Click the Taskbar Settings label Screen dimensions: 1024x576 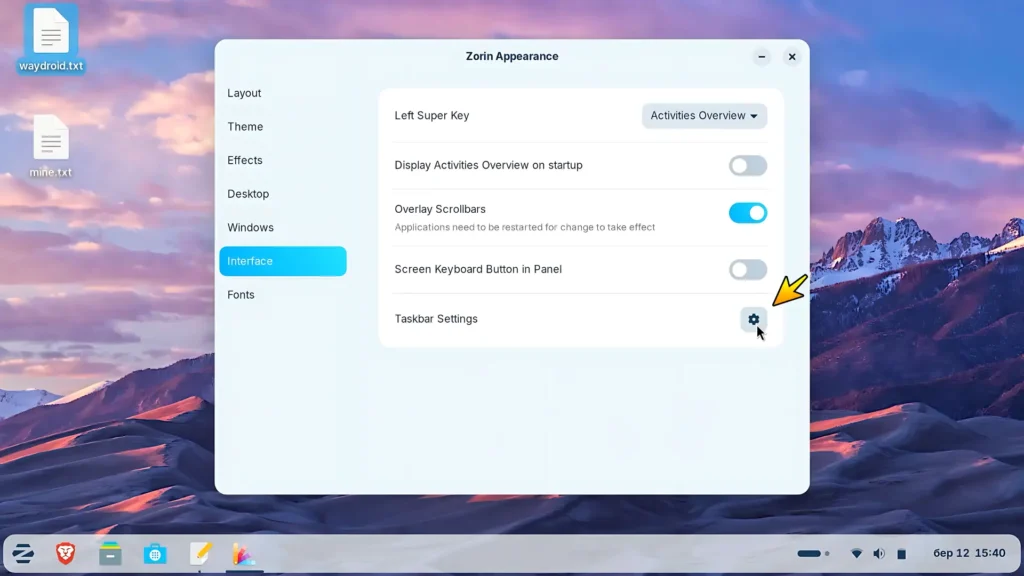tap(436, 319)
